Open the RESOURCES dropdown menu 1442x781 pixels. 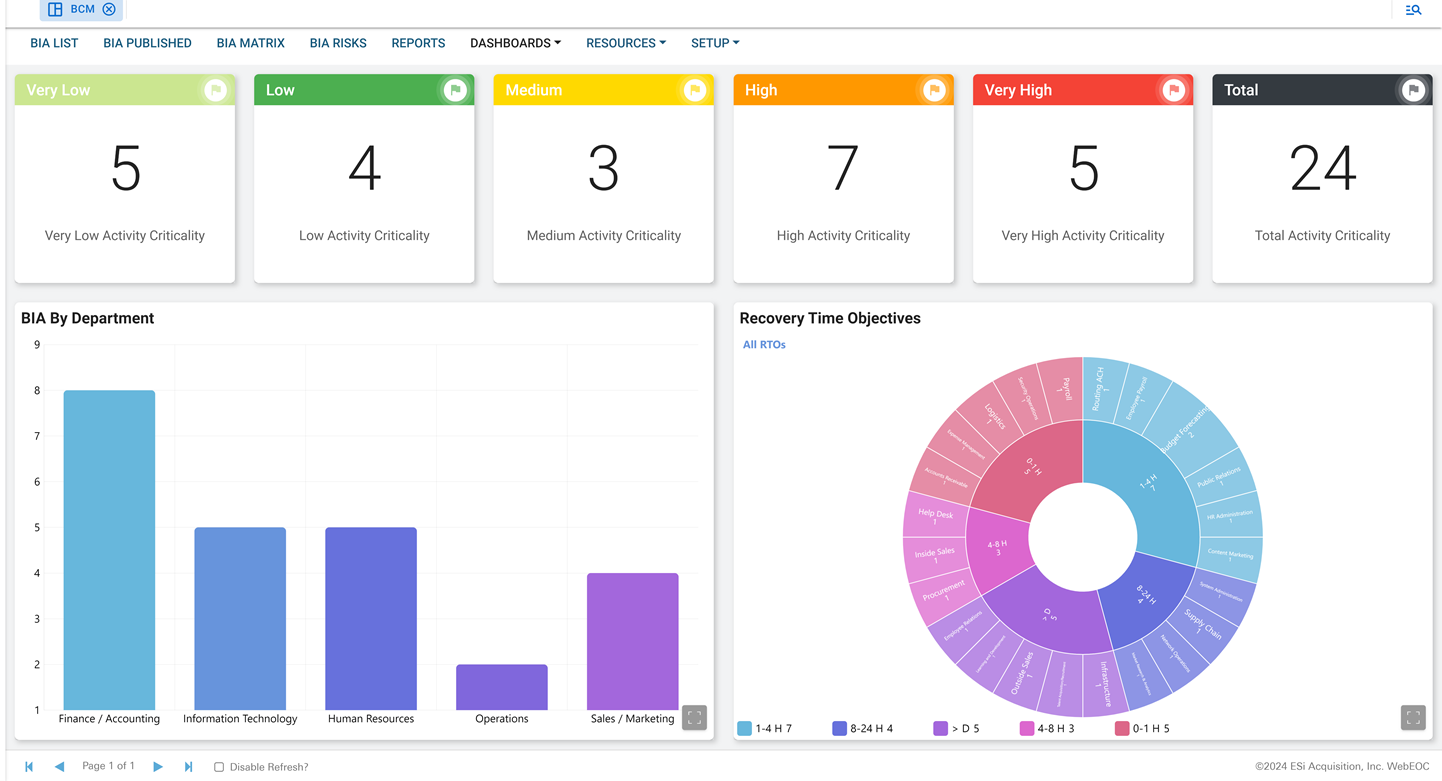(625, 43)
